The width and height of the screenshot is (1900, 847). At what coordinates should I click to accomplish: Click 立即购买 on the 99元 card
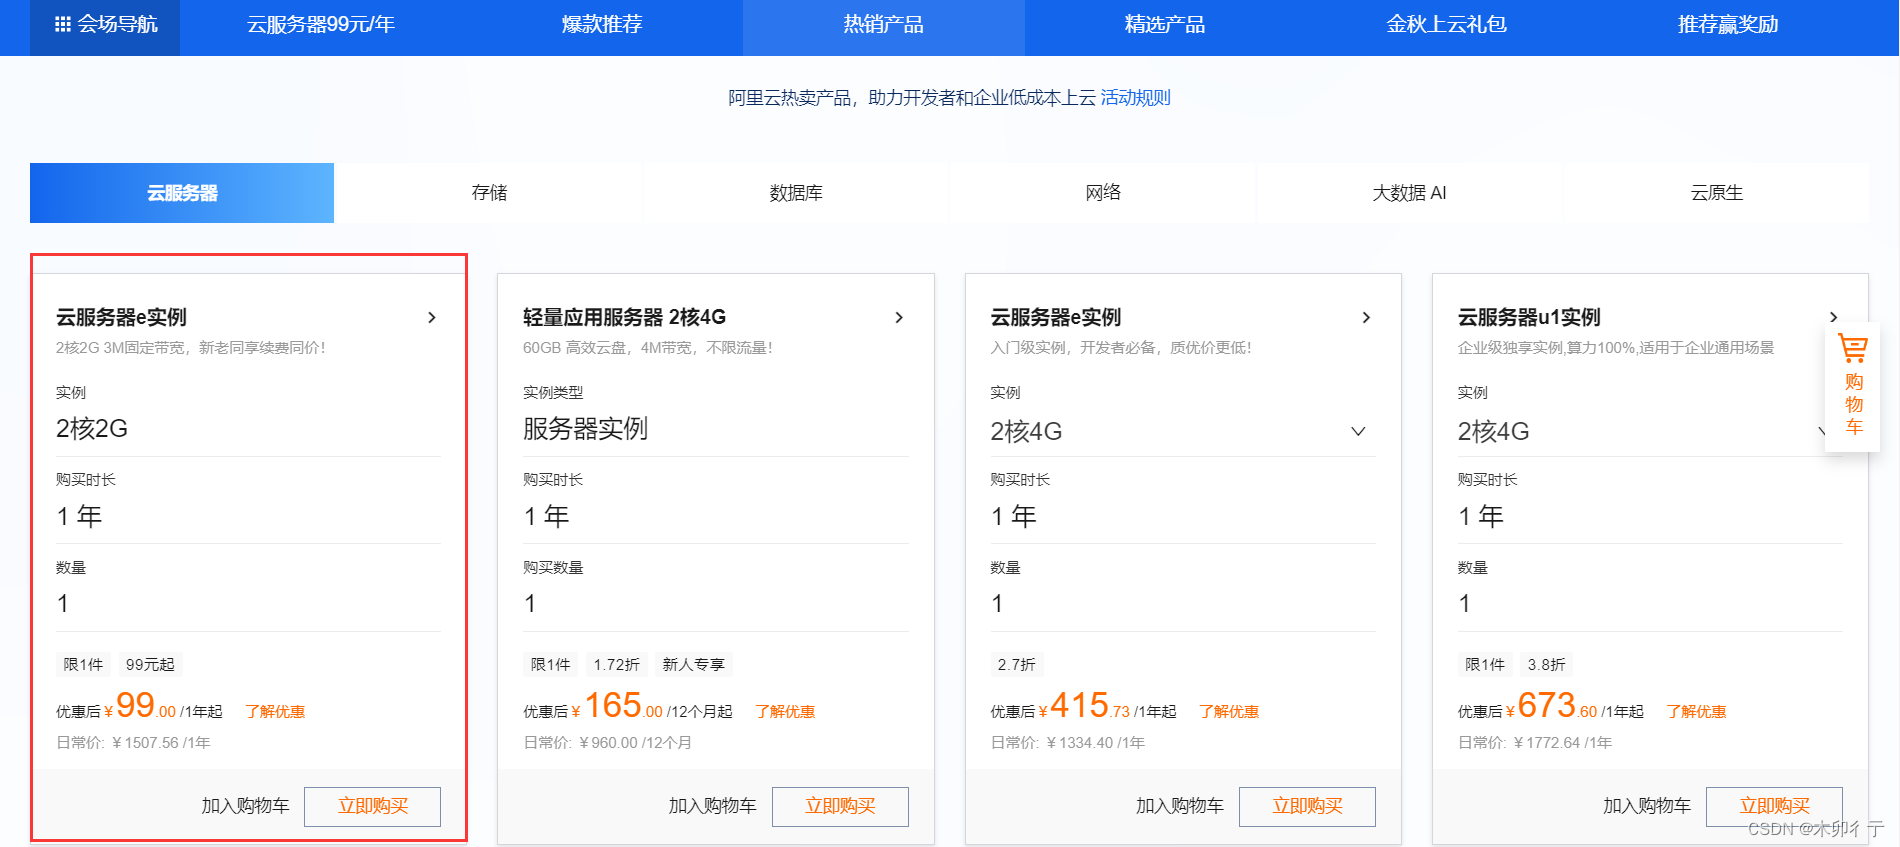click(x=373, y=806)
